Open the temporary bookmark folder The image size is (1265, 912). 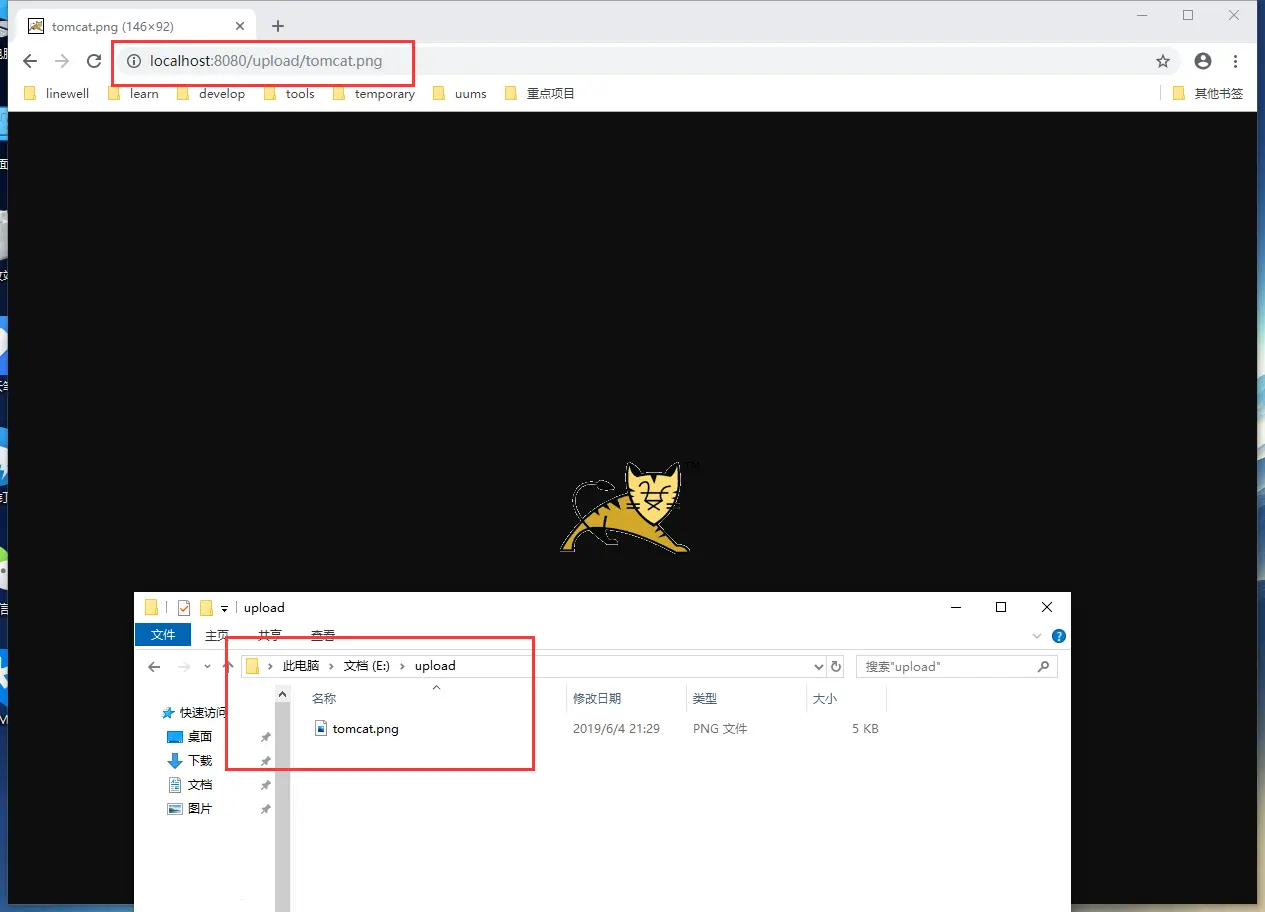coord(374,93)
